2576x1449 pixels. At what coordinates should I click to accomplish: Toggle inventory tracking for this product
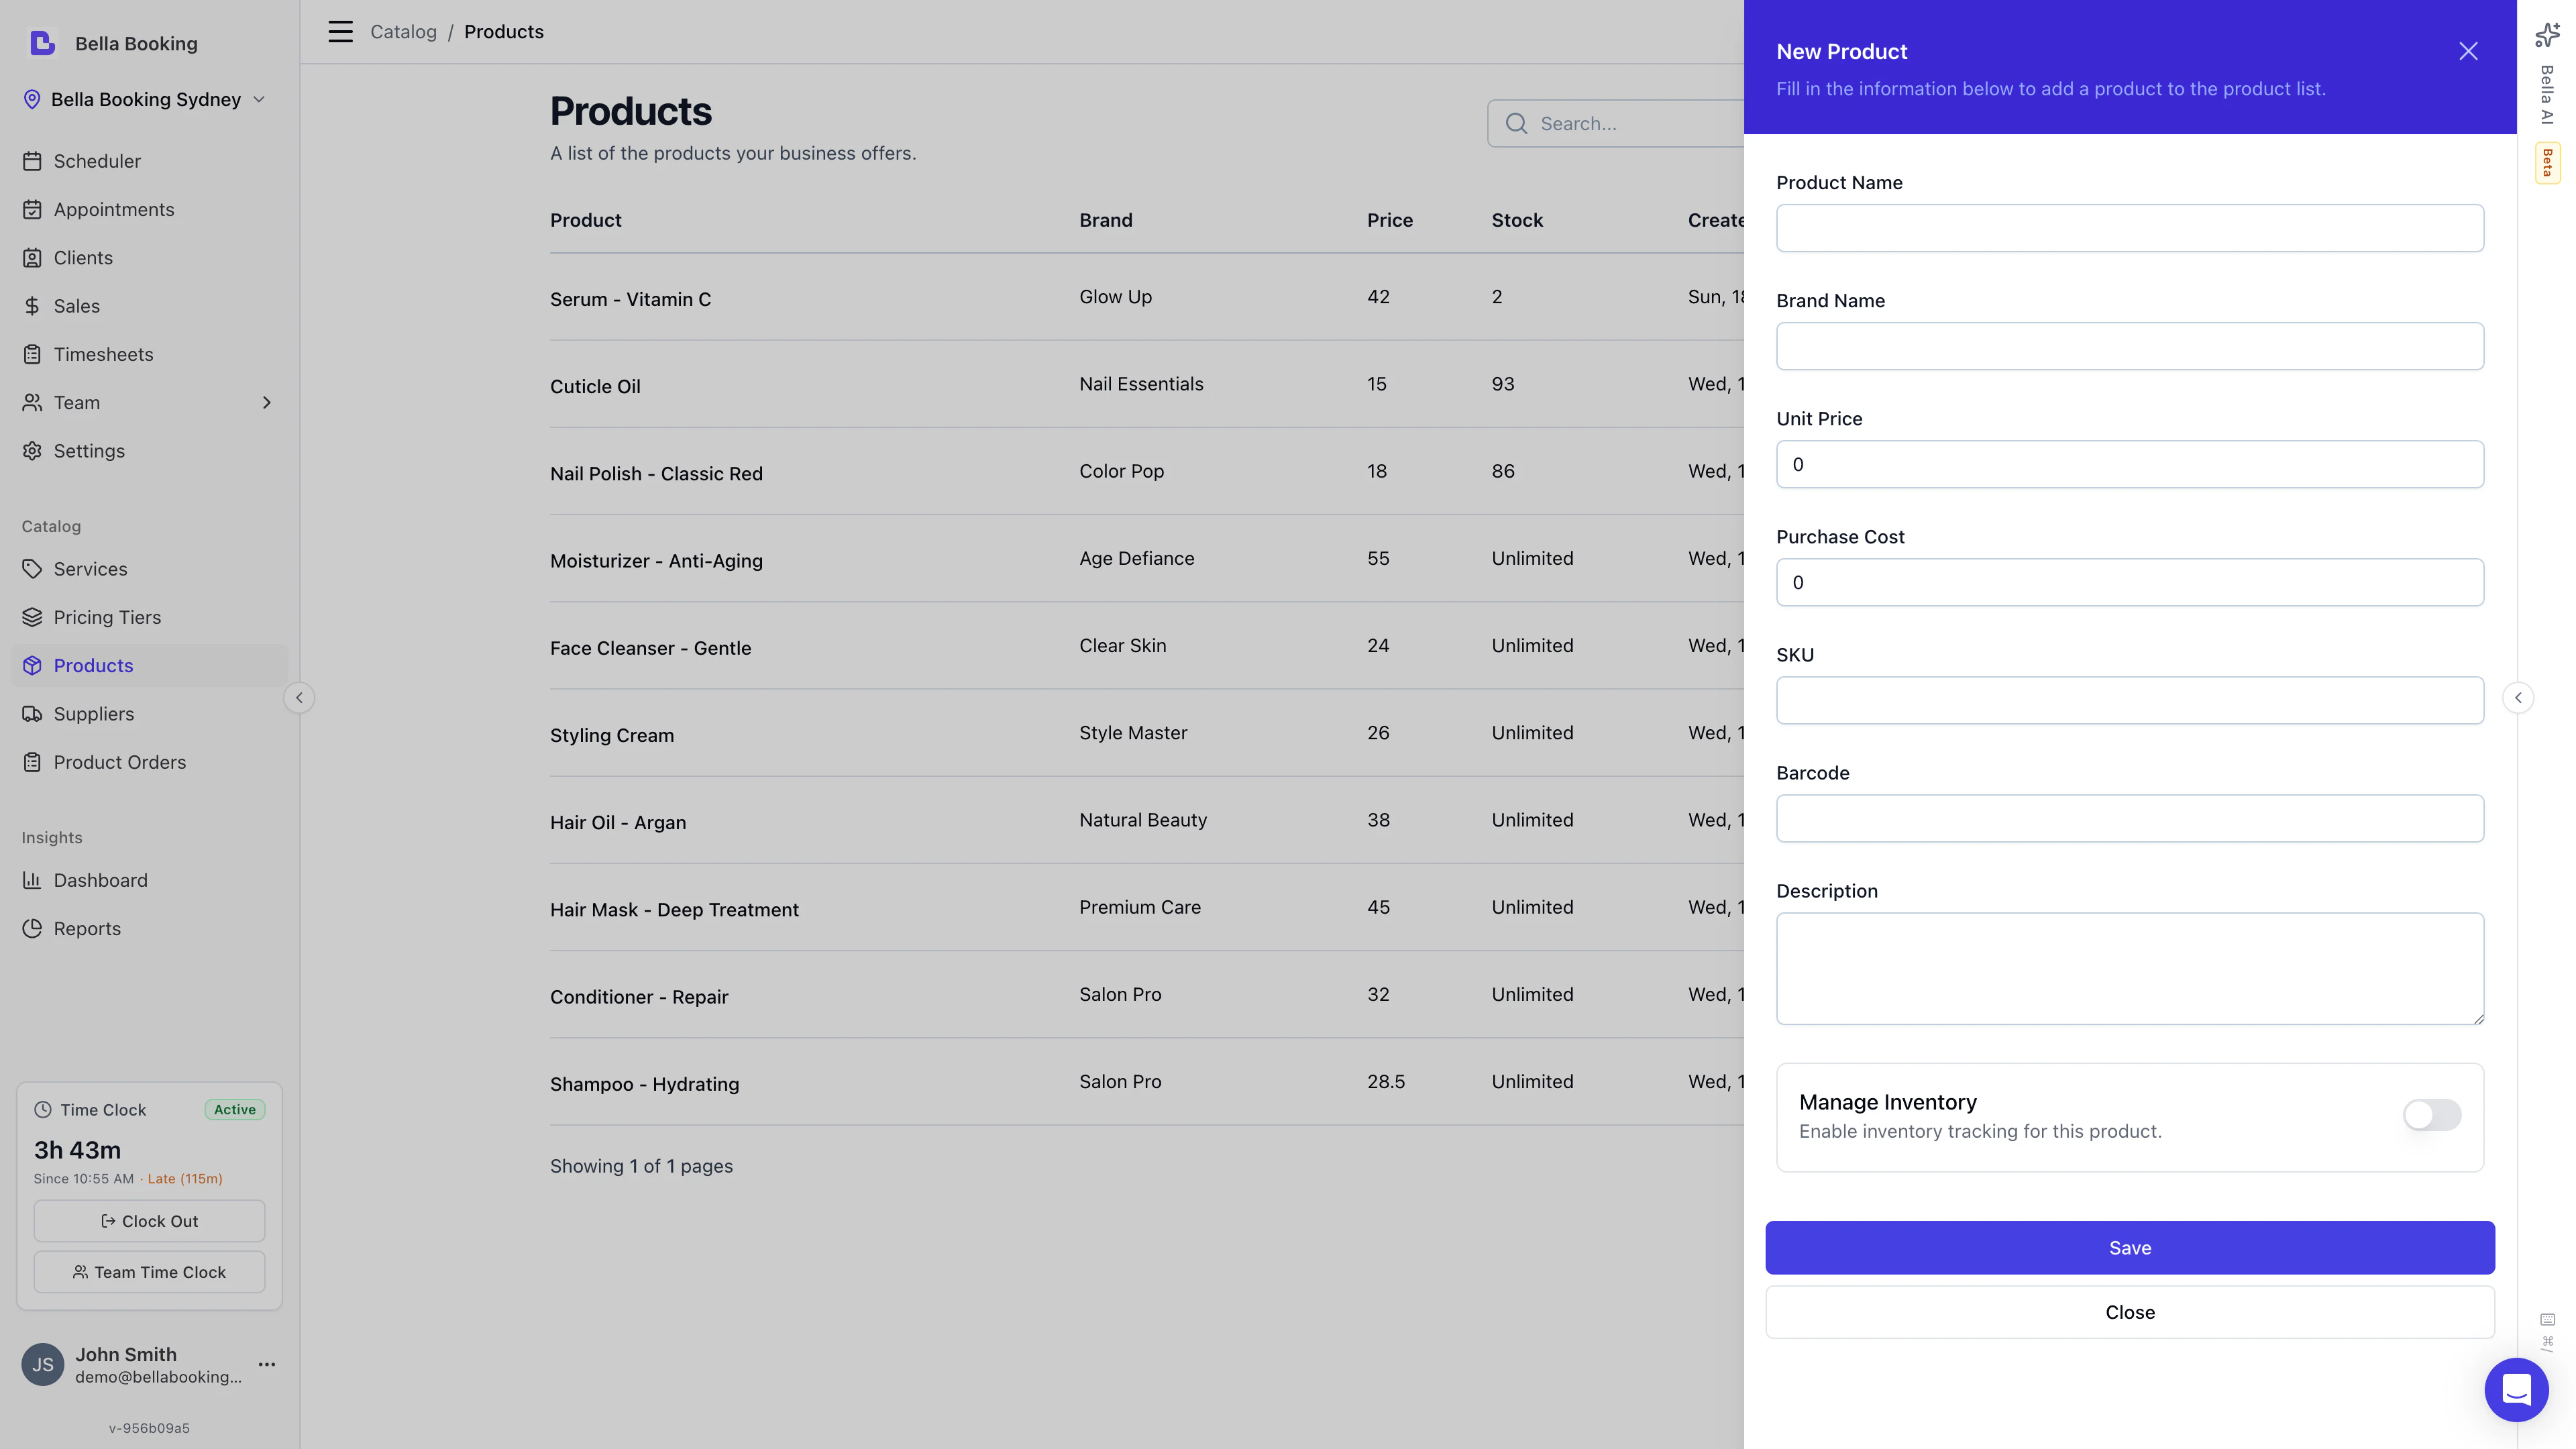coord(2430,1115)
